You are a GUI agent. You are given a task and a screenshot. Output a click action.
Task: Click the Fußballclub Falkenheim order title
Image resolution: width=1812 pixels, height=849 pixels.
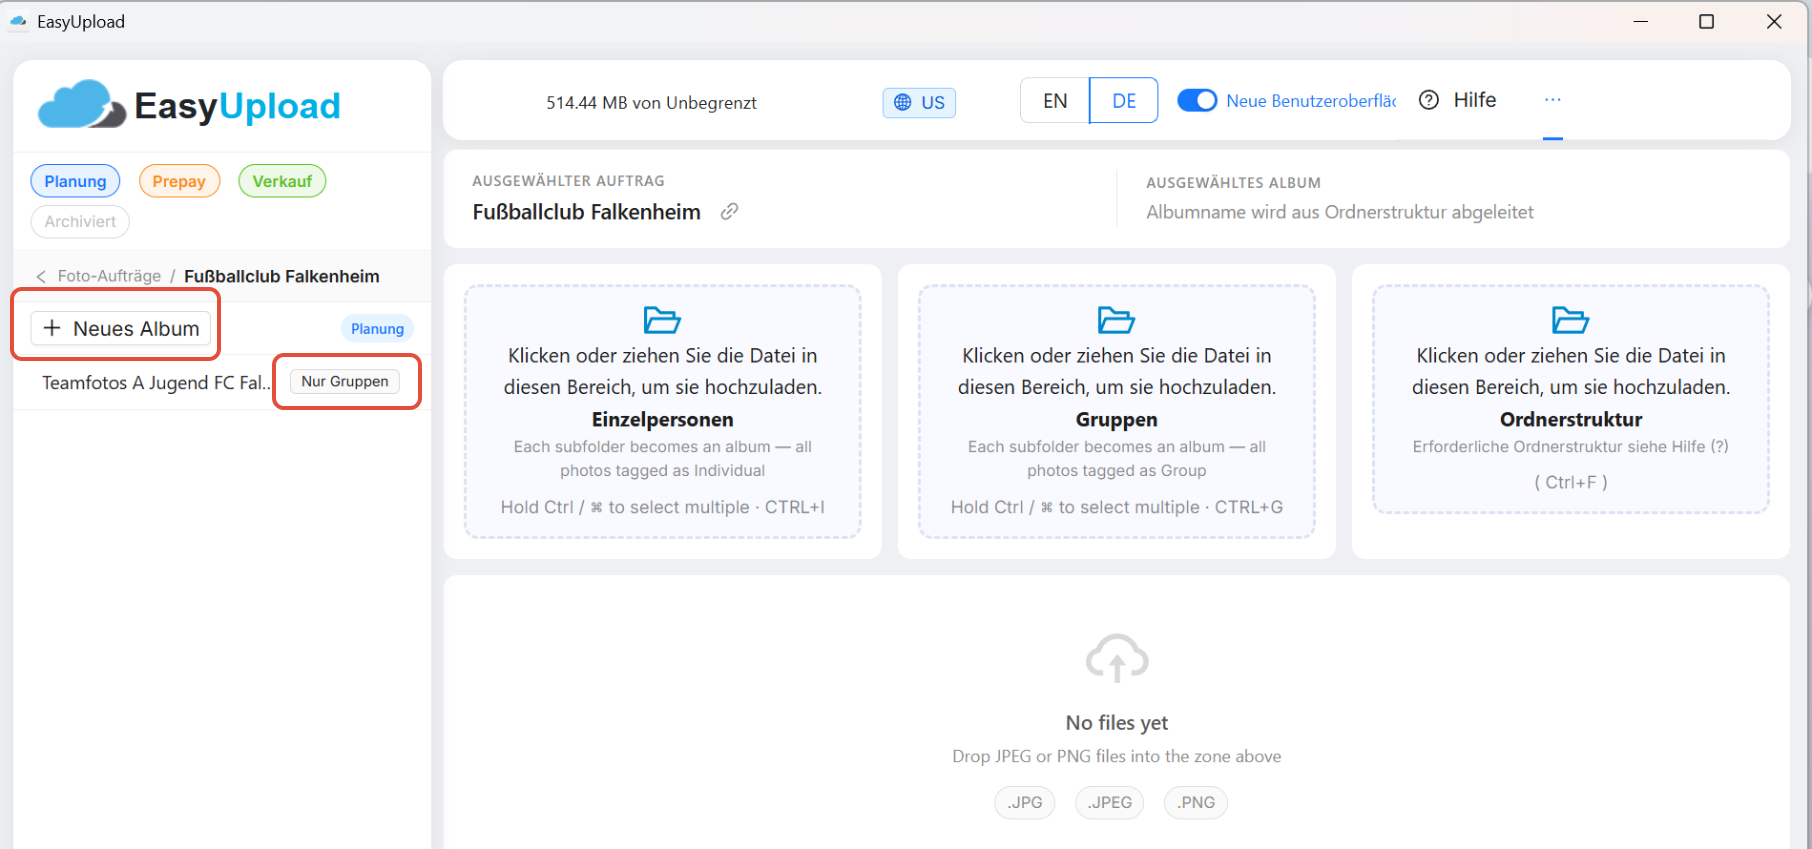[586, 212]
